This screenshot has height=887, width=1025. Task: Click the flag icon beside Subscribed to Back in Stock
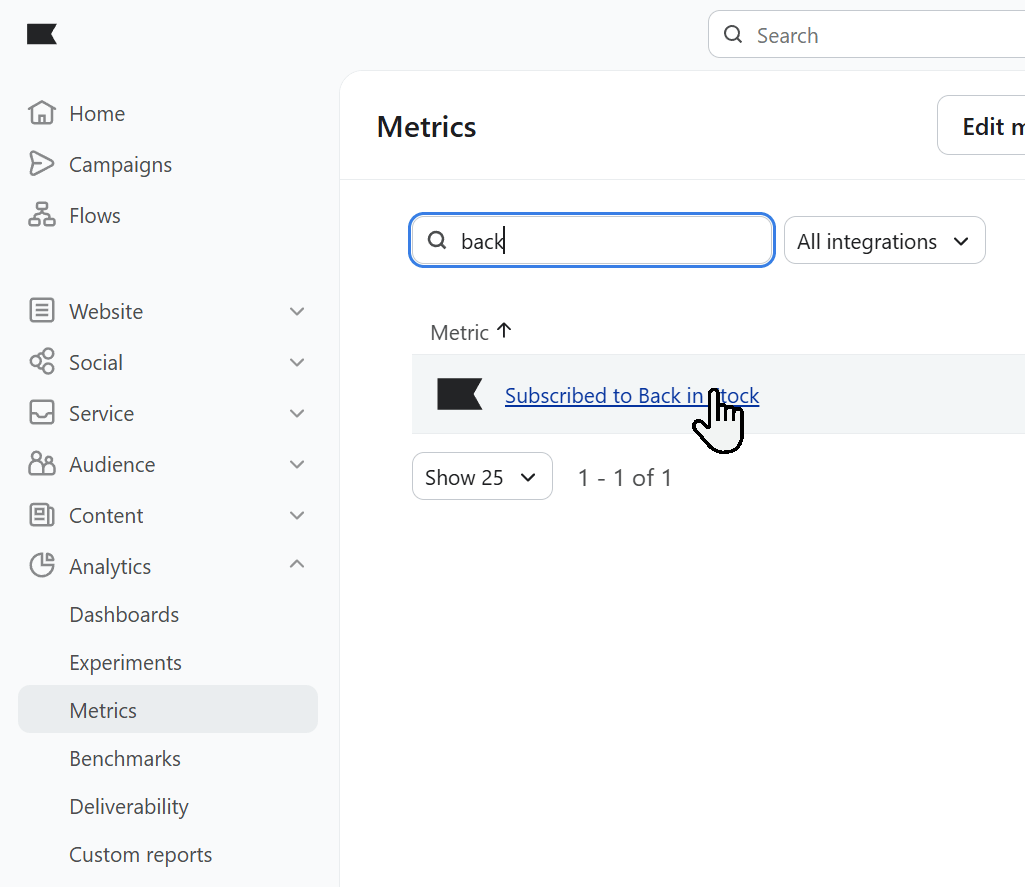tap(460, 394)
